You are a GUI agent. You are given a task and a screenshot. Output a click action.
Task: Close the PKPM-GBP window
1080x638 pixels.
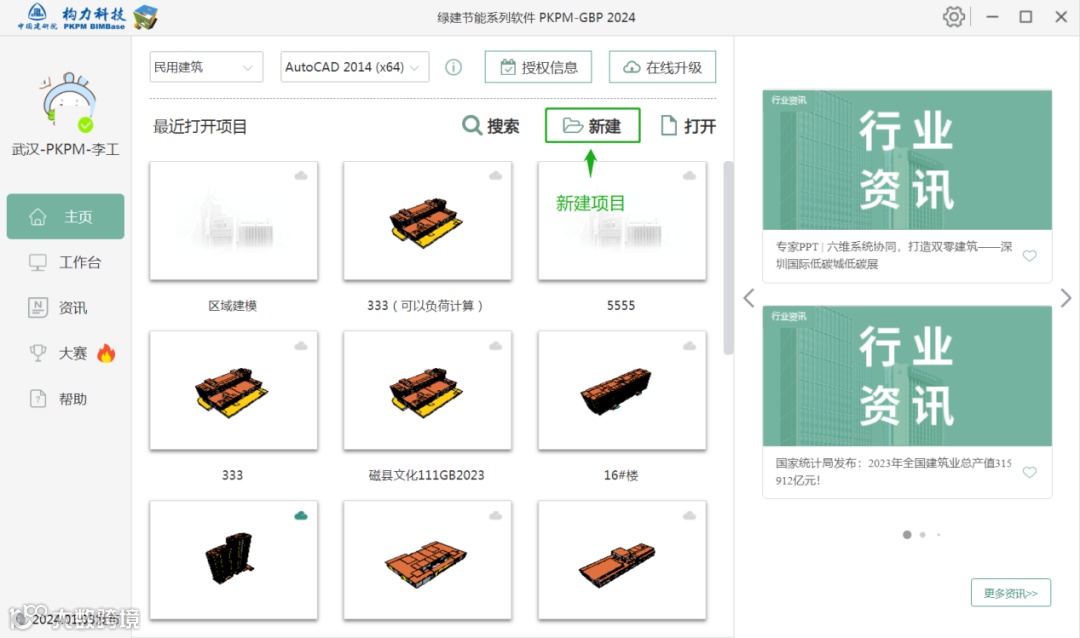pyautogui.click(x=1061, y=17)
